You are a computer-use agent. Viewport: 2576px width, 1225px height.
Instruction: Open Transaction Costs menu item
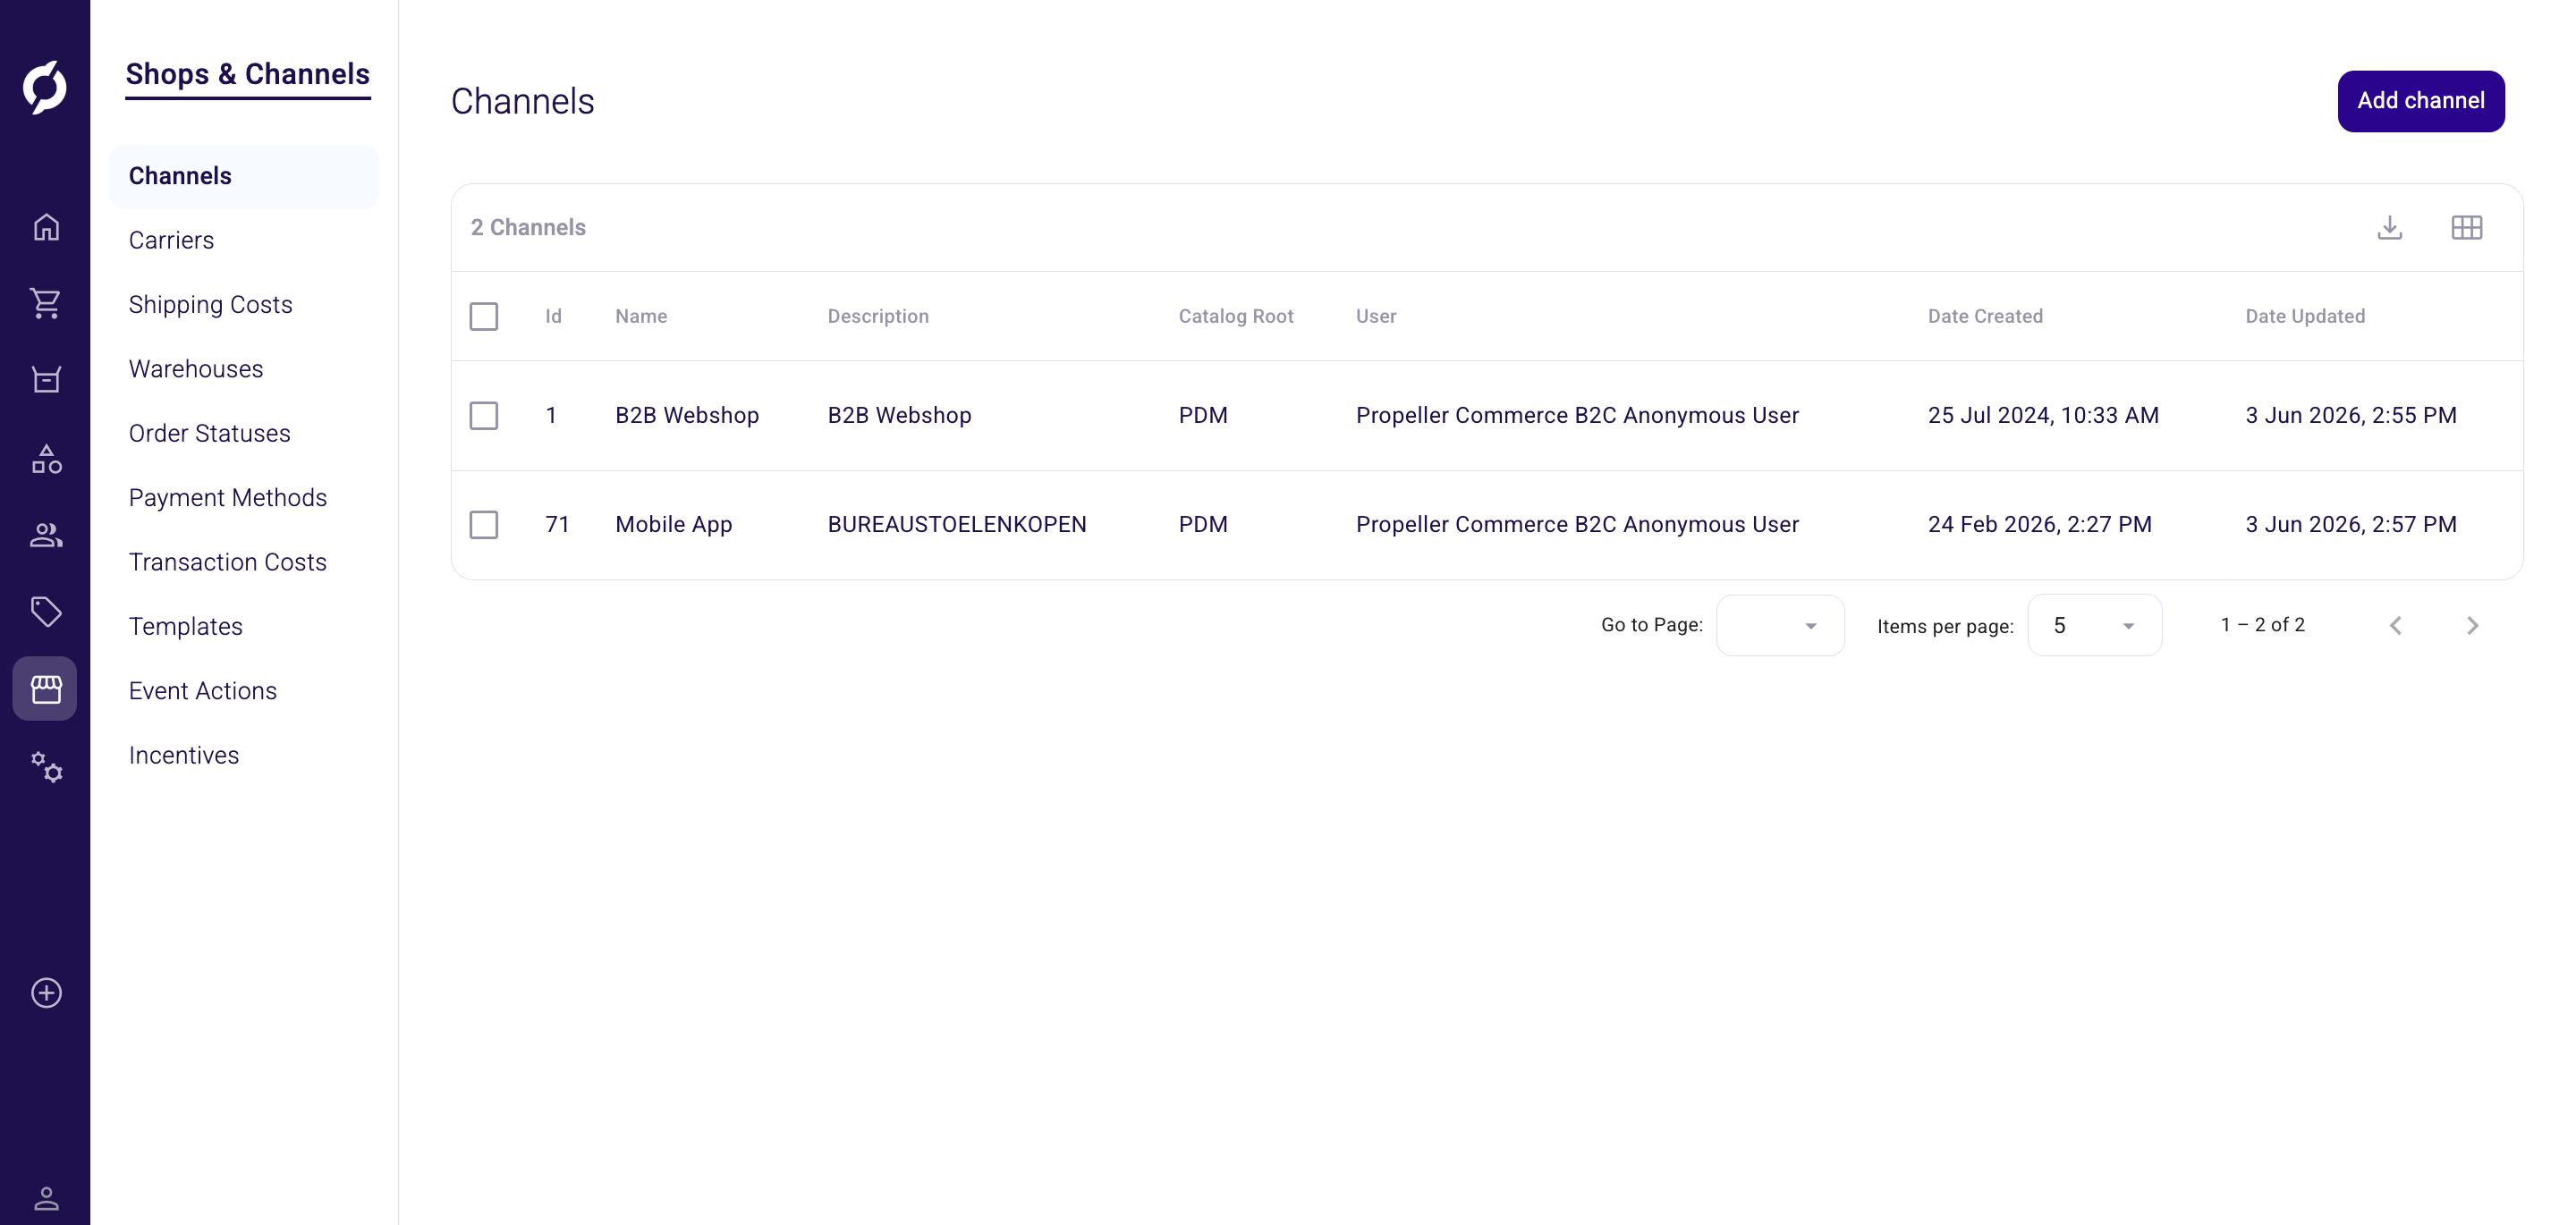point(228,562)
